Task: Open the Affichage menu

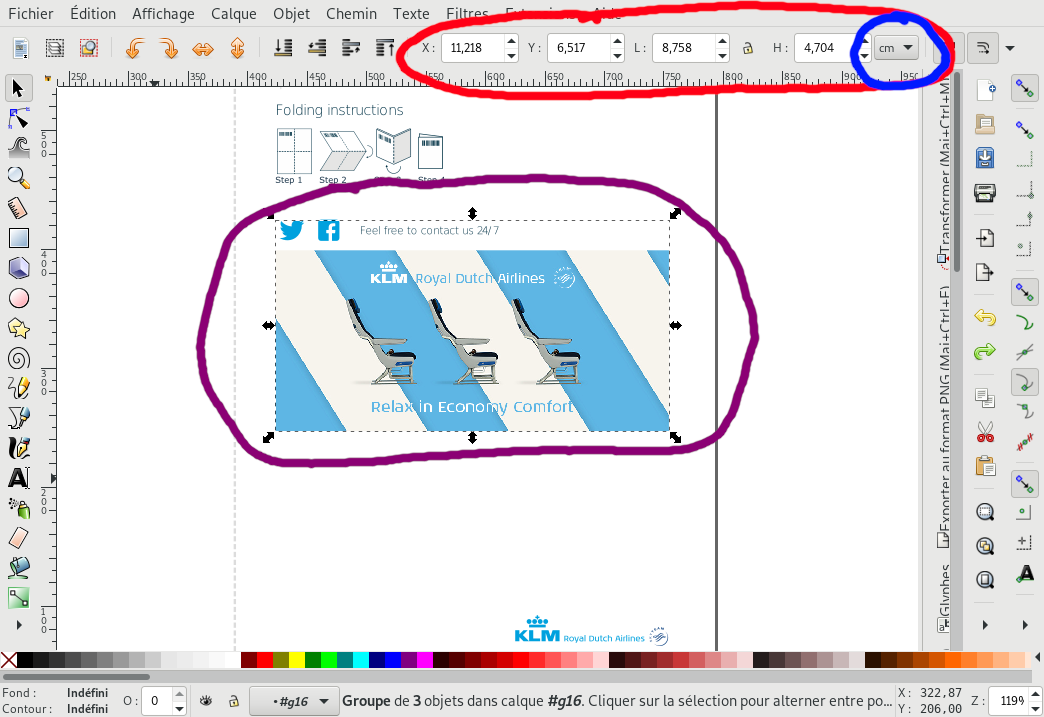Action: (x=163, y=13)
